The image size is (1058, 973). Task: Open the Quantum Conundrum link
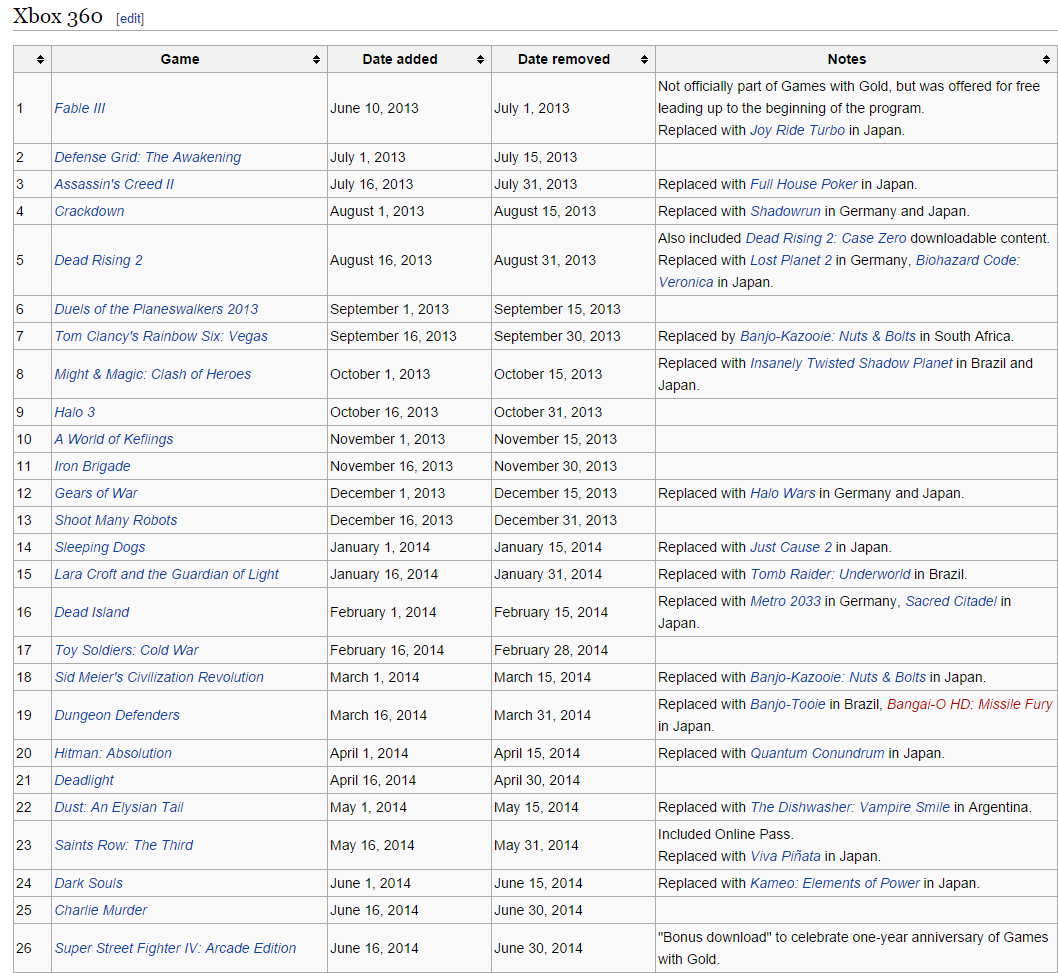(817, 753)
